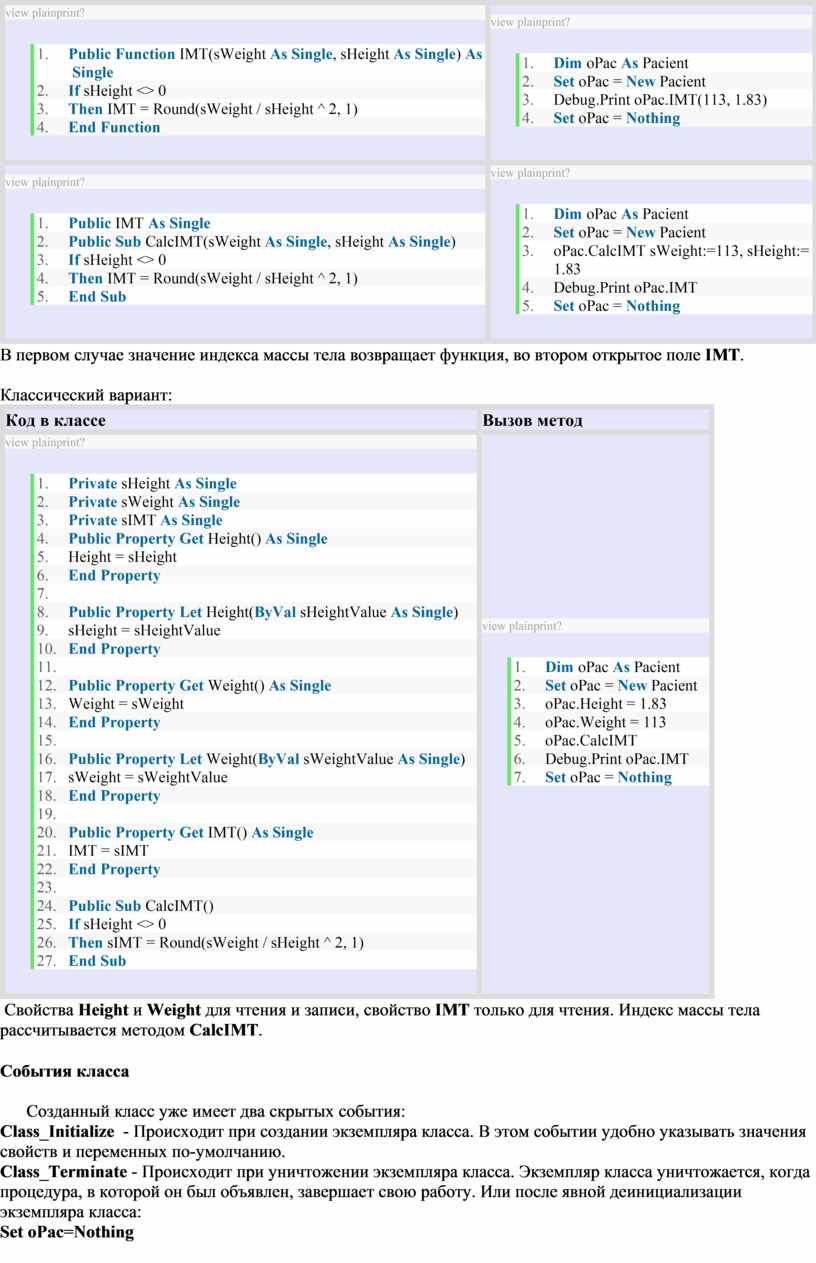Click the Код в классе table header
Viewport: 816px width, 1263px height.
[x=56, y=420]
